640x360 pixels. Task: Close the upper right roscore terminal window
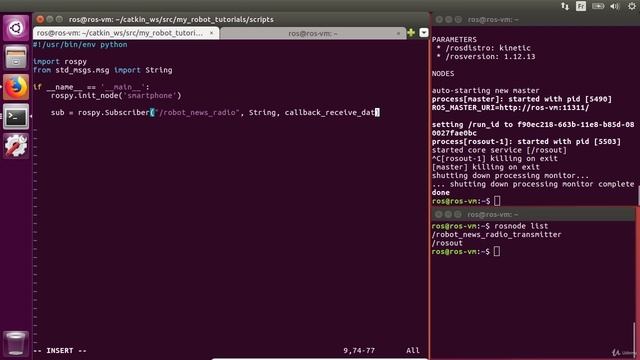tap(439, 19)
